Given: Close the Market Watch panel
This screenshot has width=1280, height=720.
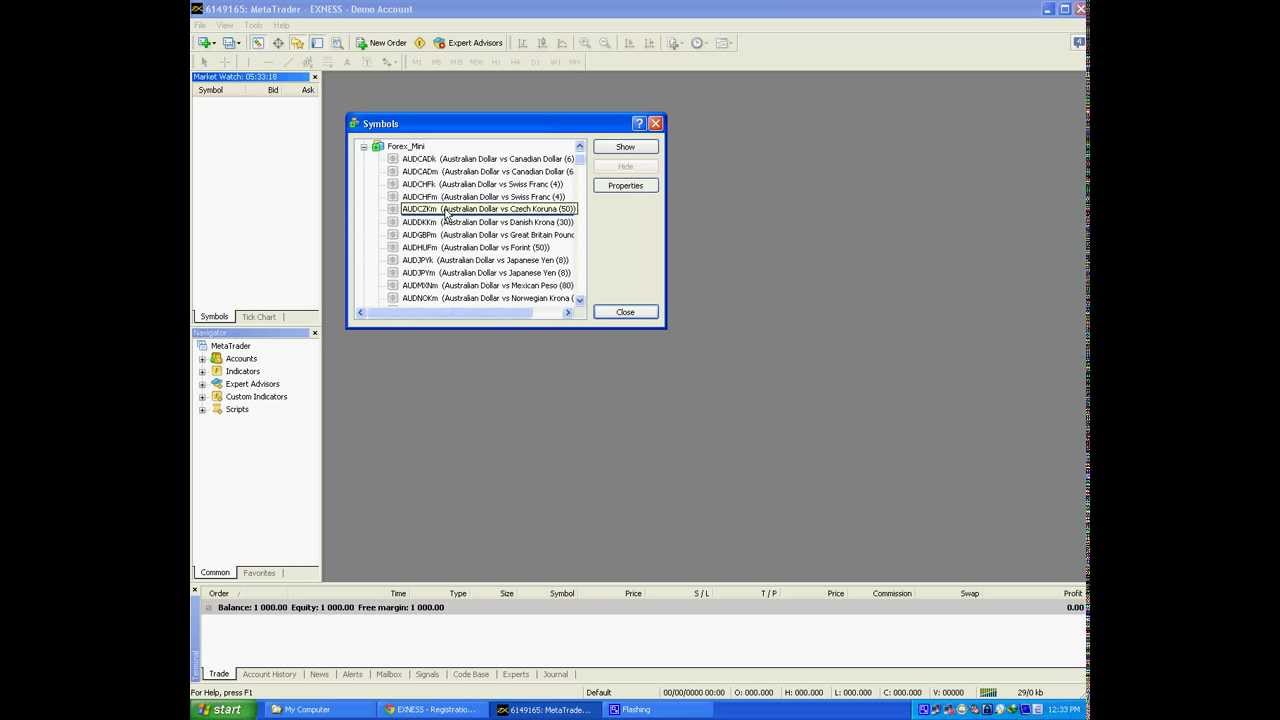Looking at the screenshot, I should (315, 77).
